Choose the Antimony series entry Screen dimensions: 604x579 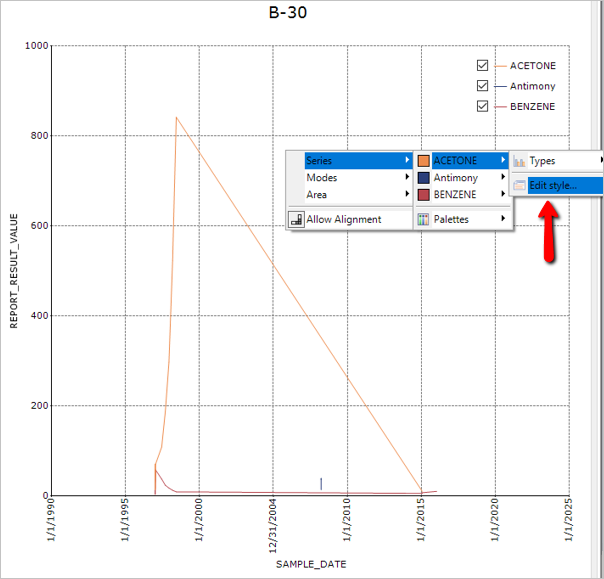tap(456, 178)
